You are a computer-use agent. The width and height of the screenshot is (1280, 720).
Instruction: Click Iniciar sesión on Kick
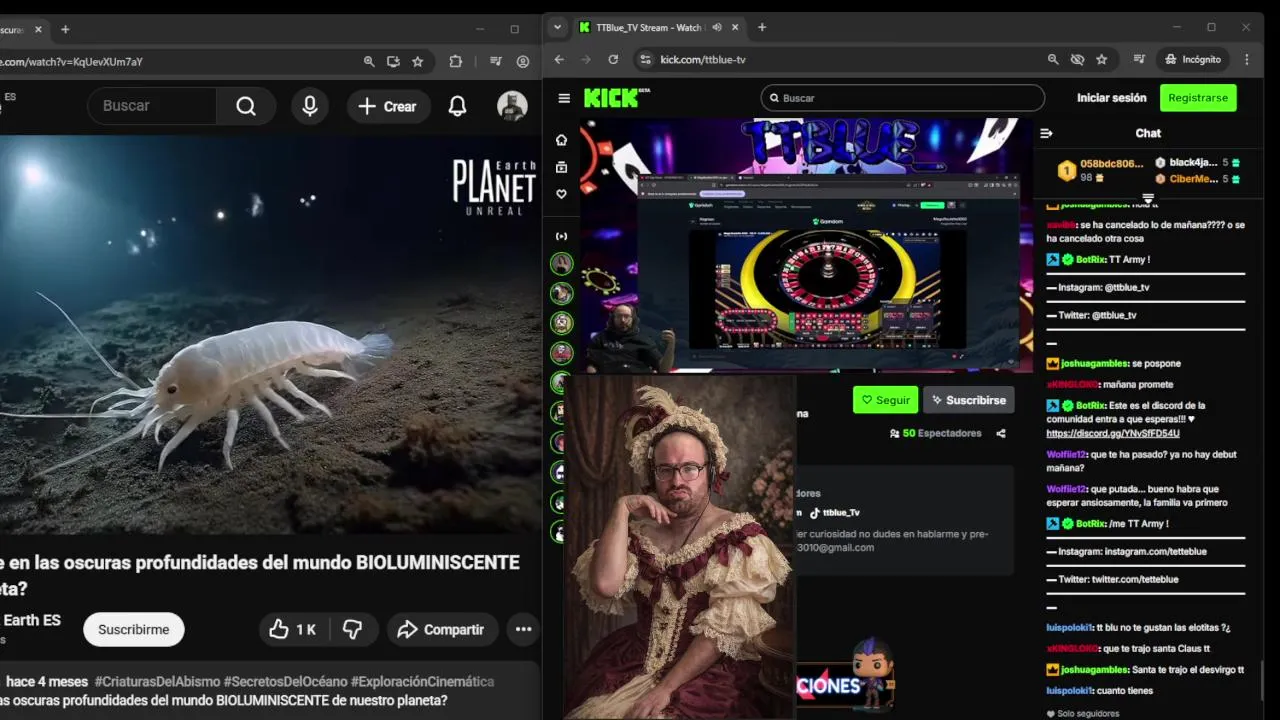tap(1111, 98)
